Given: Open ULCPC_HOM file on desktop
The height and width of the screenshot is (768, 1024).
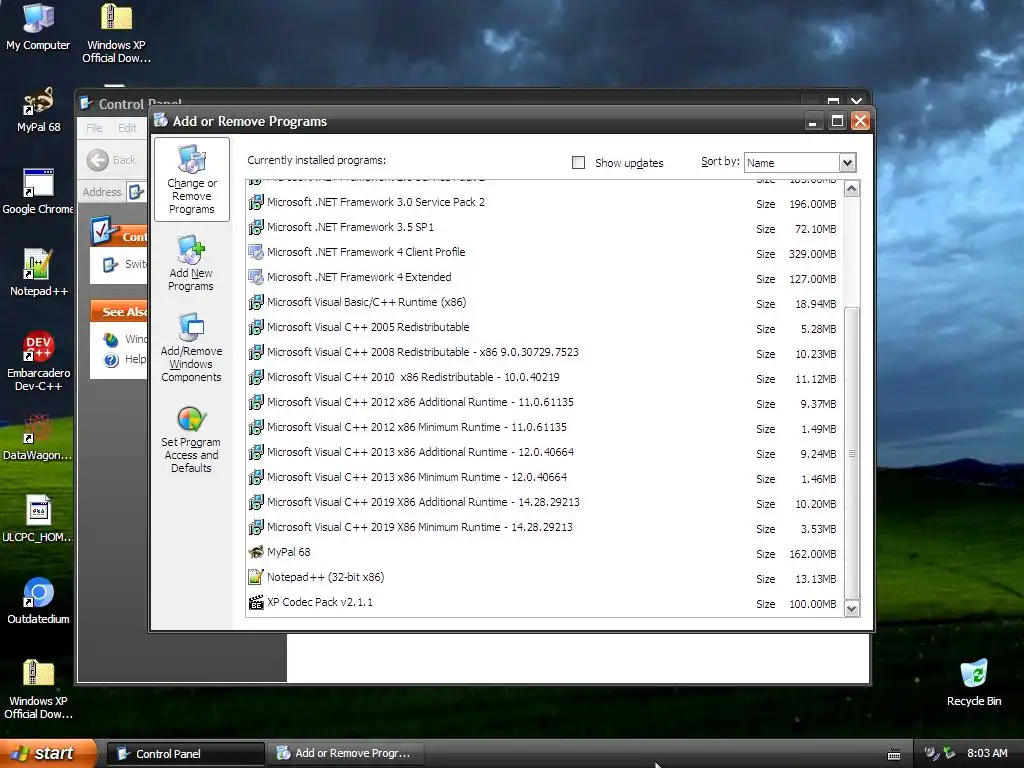Looking at the screenshot, I should (x=38, y=520).
